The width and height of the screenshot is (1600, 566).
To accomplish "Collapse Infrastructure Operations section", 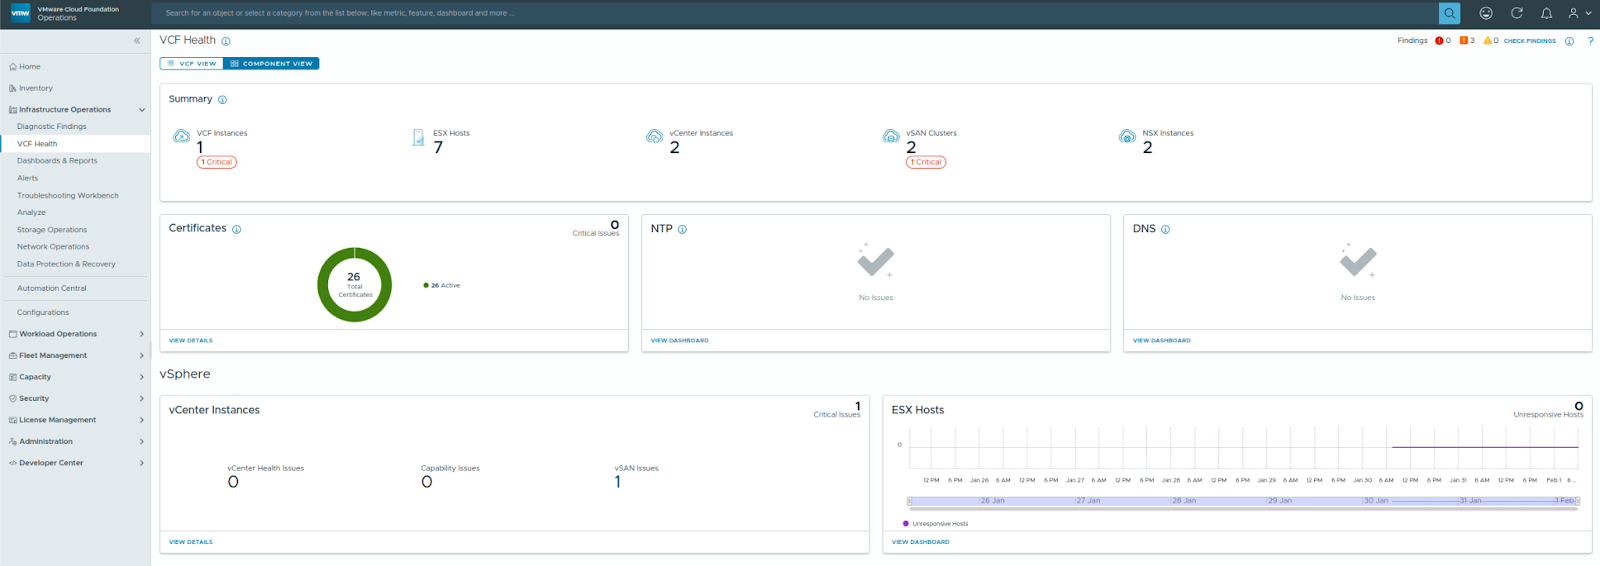I will pos(142,110).
